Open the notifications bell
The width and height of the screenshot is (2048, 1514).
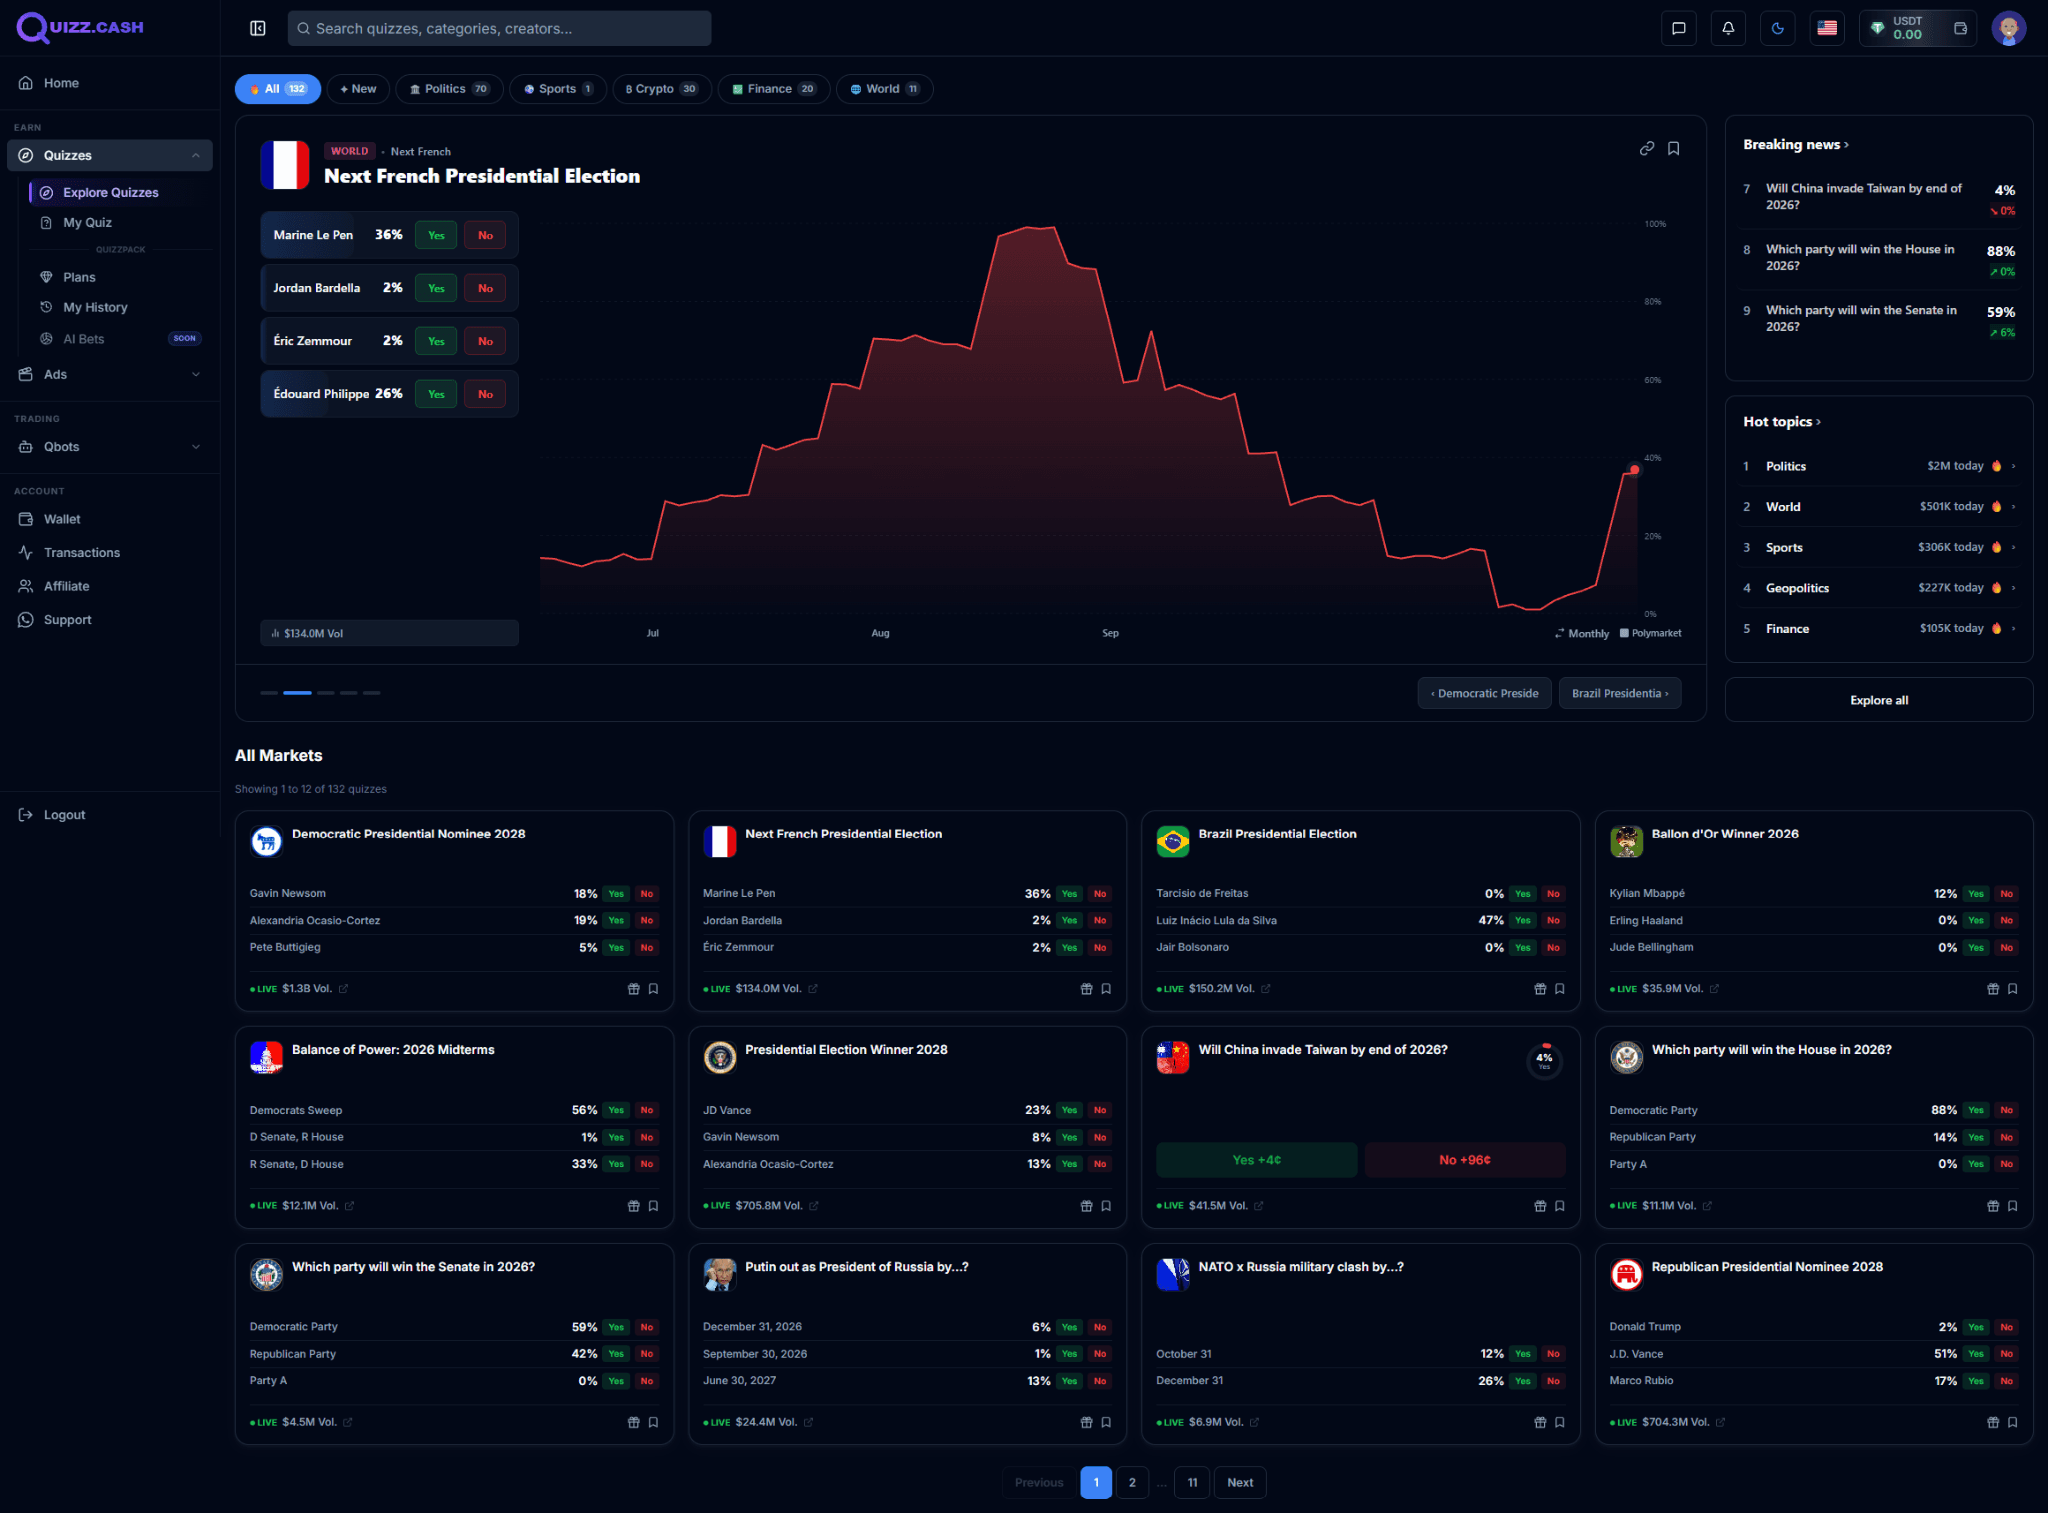pos(1728,28)
